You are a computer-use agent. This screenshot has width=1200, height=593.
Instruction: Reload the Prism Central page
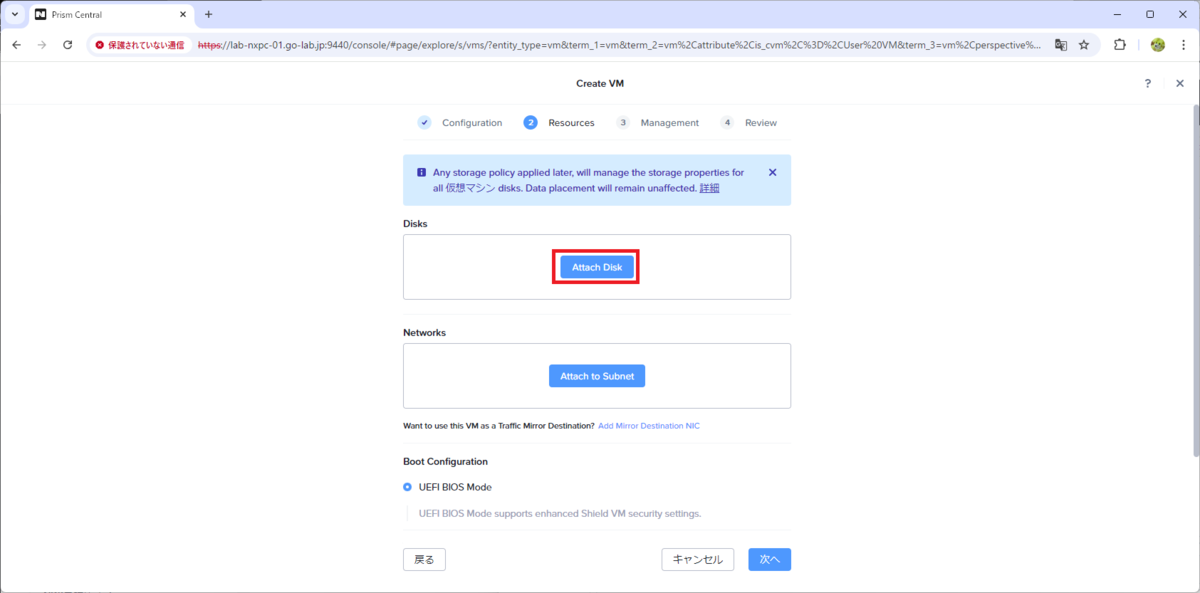point(68,45)
